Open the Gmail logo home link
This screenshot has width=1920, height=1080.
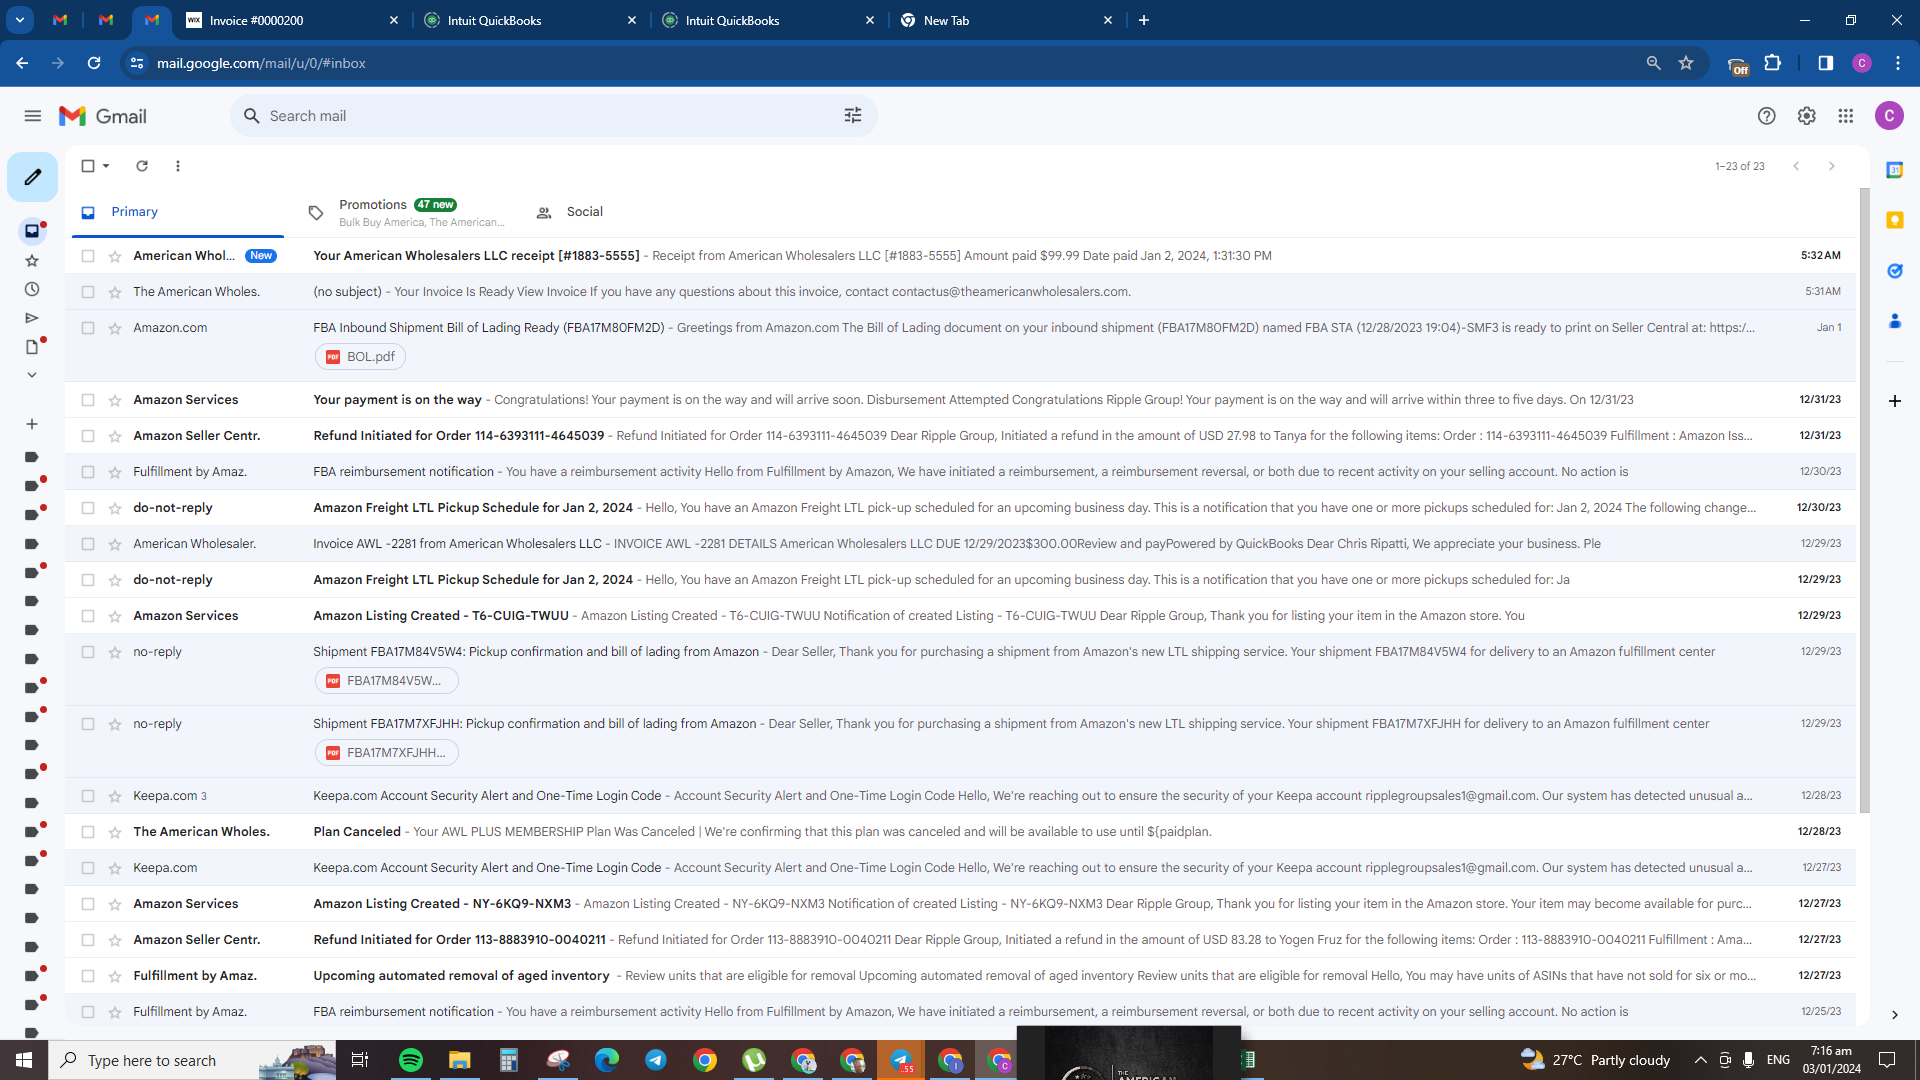pos(103,116)
